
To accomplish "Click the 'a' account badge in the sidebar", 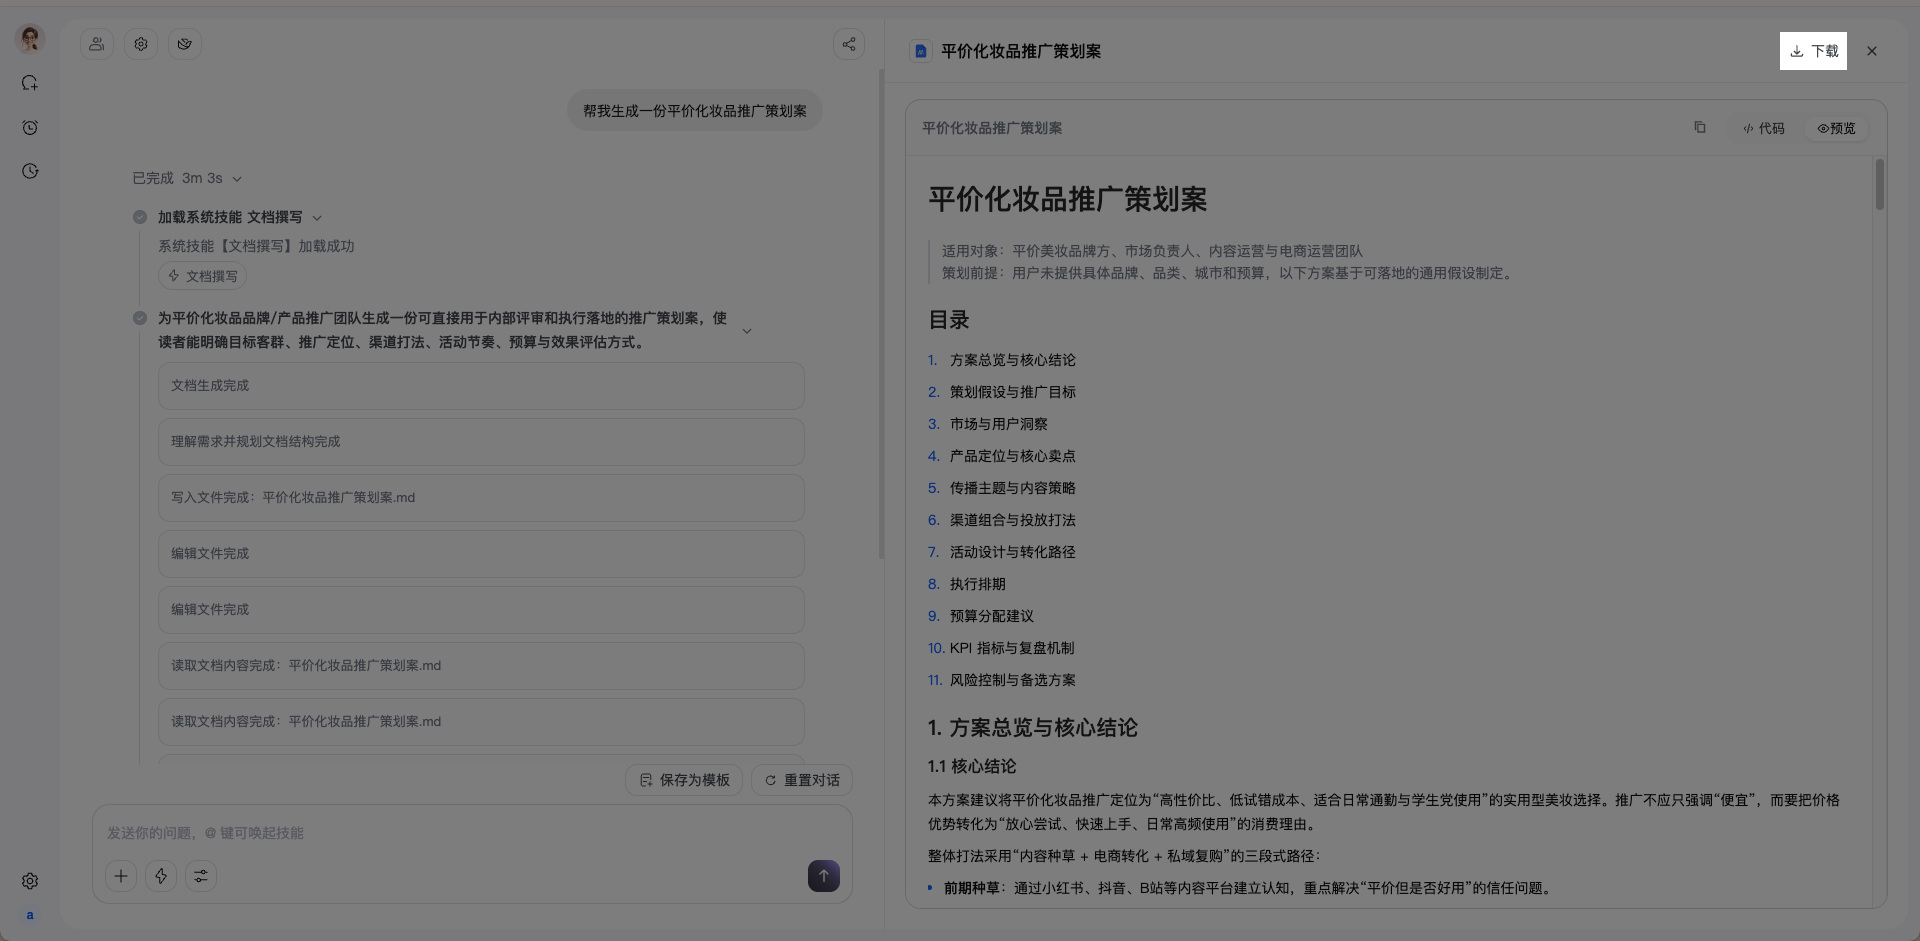I will pyautogui.click(x=30, y=915).
